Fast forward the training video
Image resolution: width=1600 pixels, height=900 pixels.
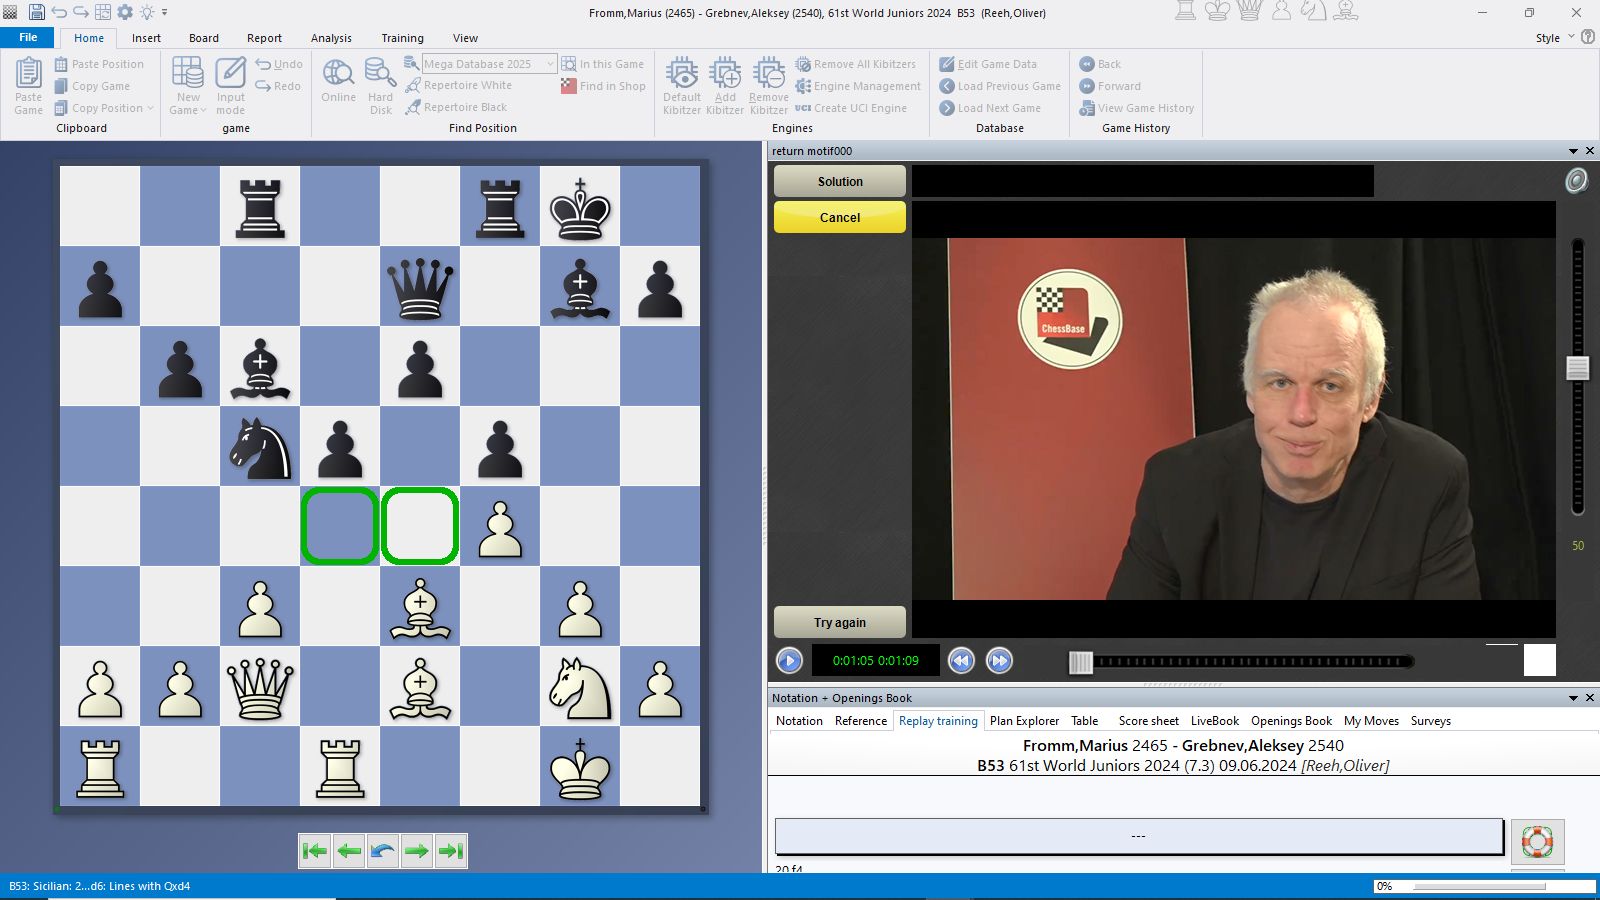[999, 660]
